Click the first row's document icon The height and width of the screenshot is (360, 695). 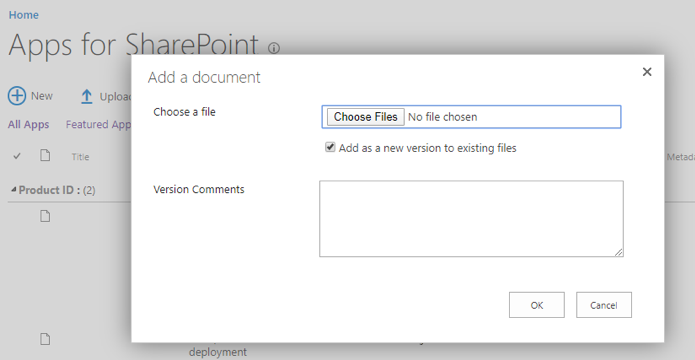tap(45, 216)
